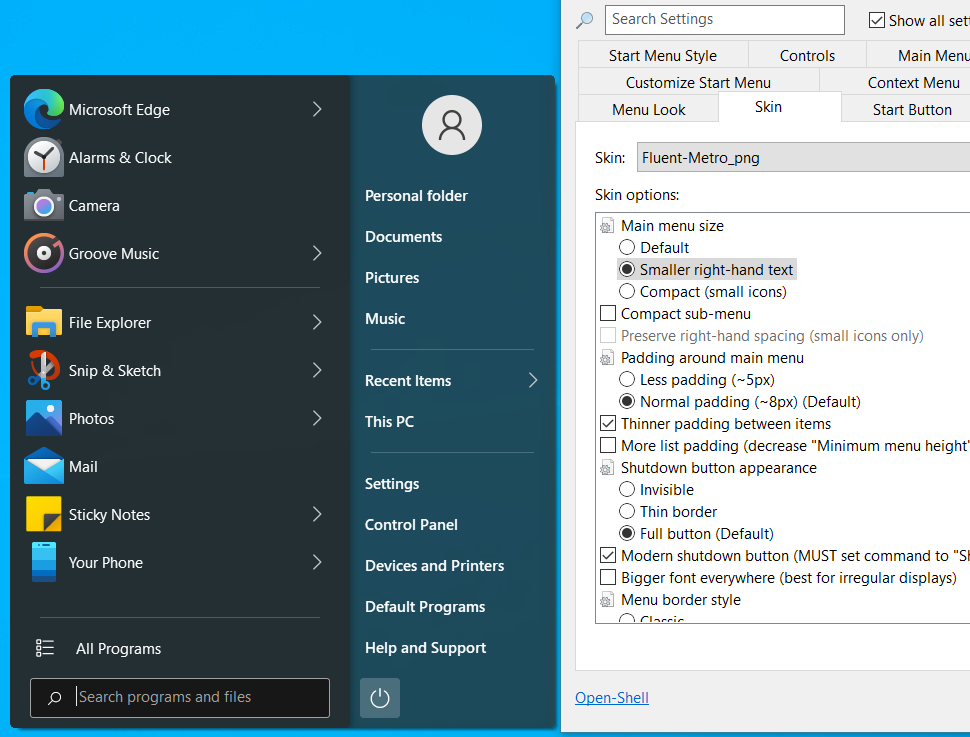Launch Snip & Sketch icon

coord(43,370)
